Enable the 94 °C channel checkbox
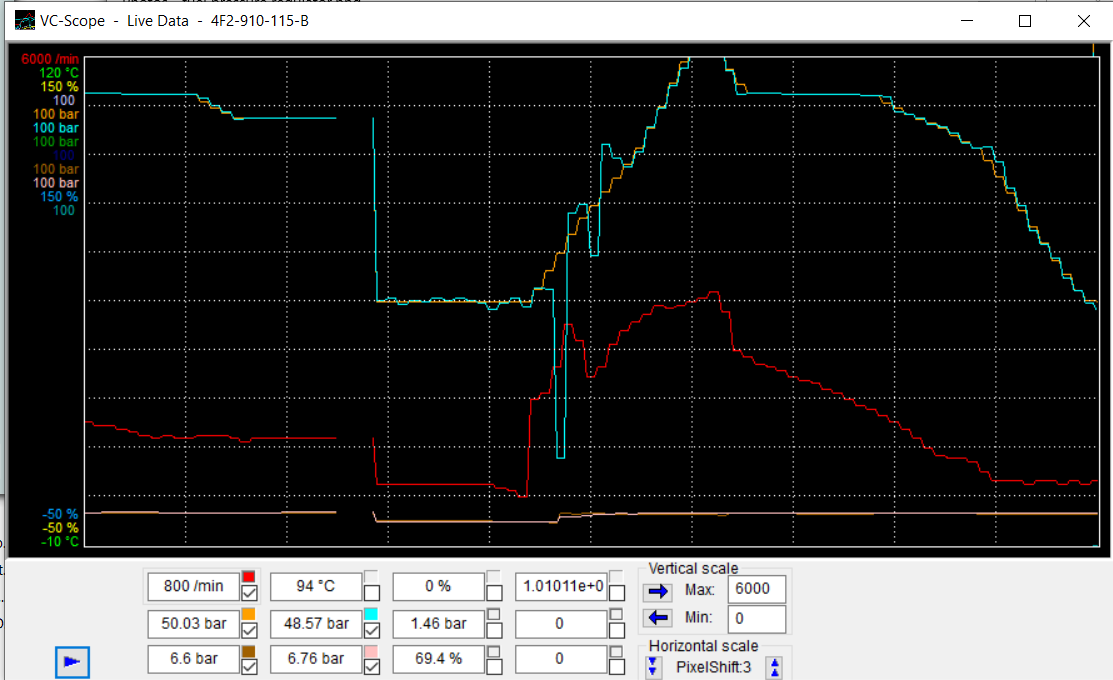Screen dimensions: 1113x680 tap(371, 593)
